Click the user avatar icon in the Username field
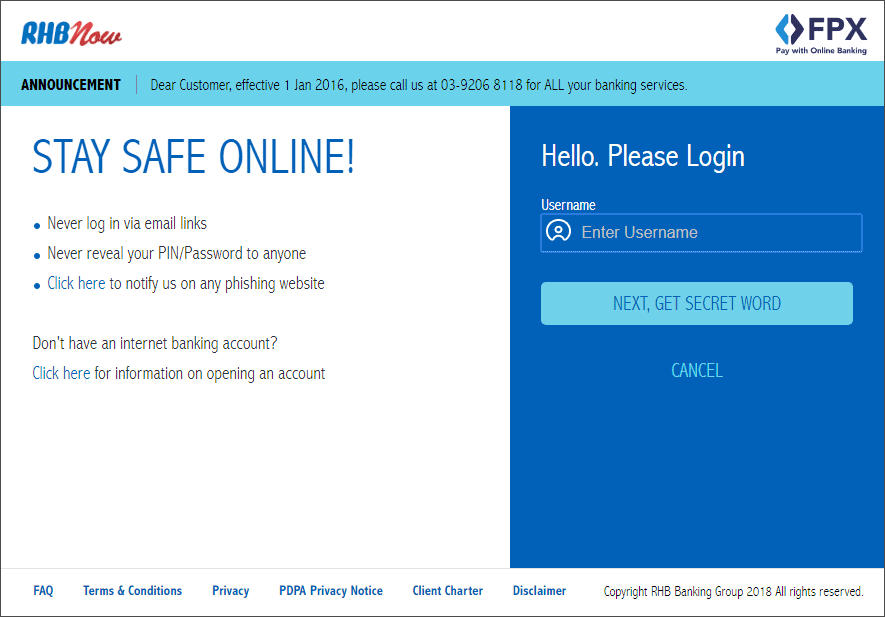The height and width of the screenshot is (617, 885). click(x=559, y=232)
